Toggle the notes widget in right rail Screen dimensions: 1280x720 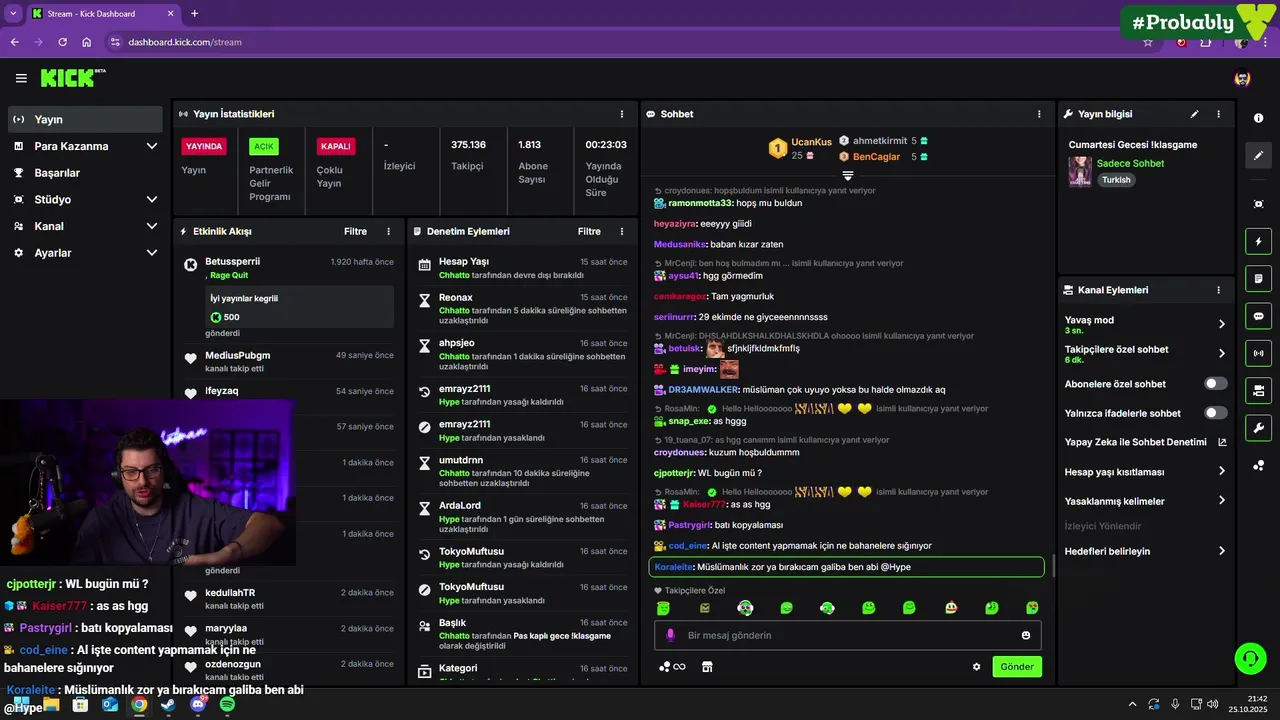[1258, 278]
